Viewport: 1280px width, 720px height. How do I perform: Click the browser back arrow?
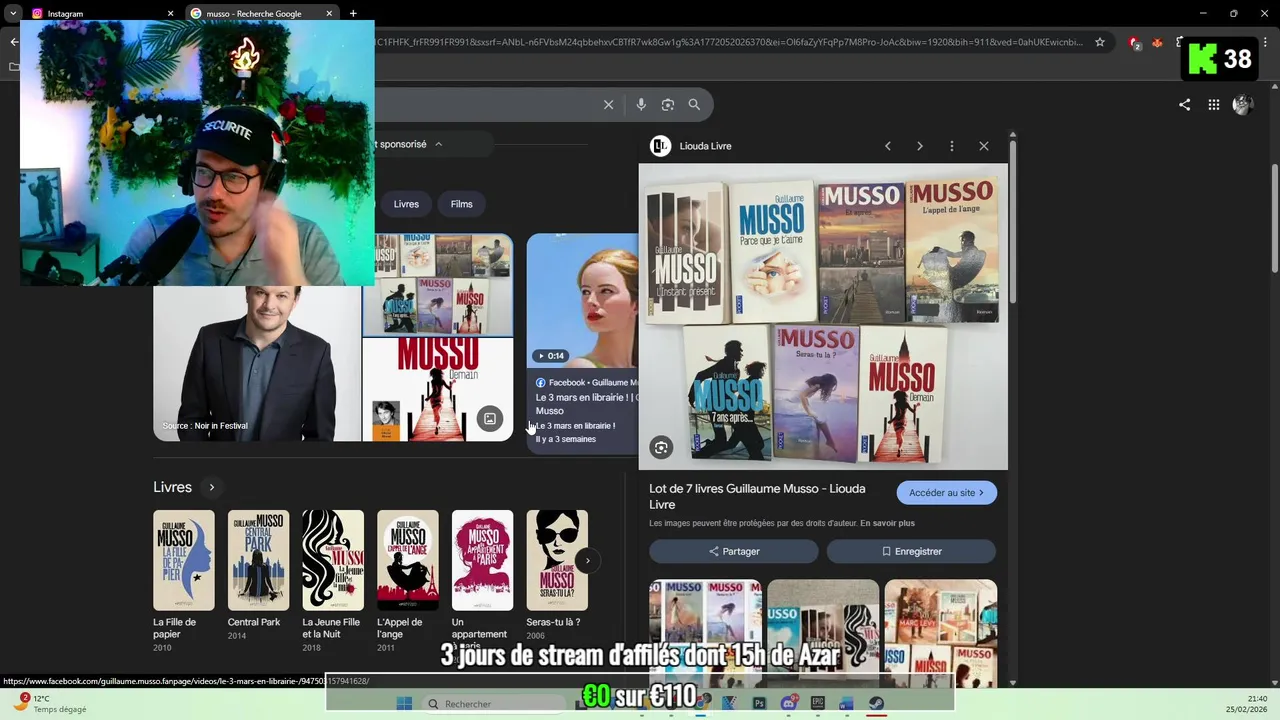coord(13,42)
